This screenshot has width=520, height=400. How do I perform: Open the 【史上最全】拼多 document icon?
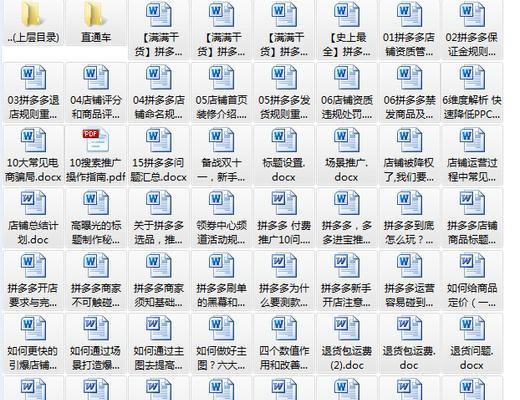(346, 15)
